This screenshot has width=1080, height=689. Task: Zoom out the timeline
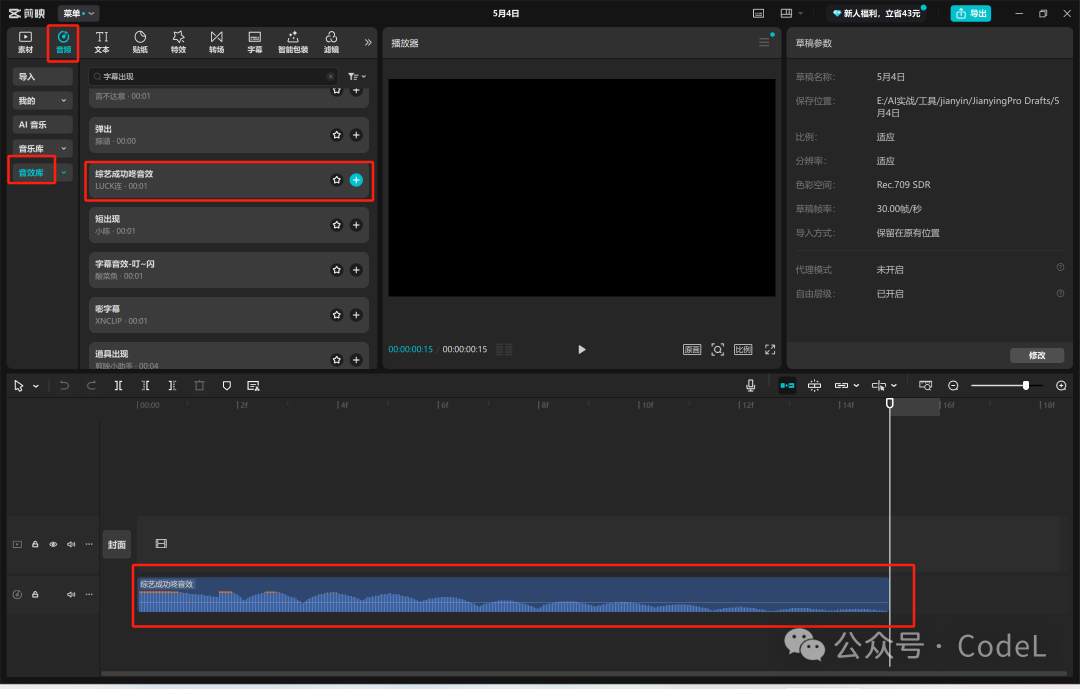(953, 386)
